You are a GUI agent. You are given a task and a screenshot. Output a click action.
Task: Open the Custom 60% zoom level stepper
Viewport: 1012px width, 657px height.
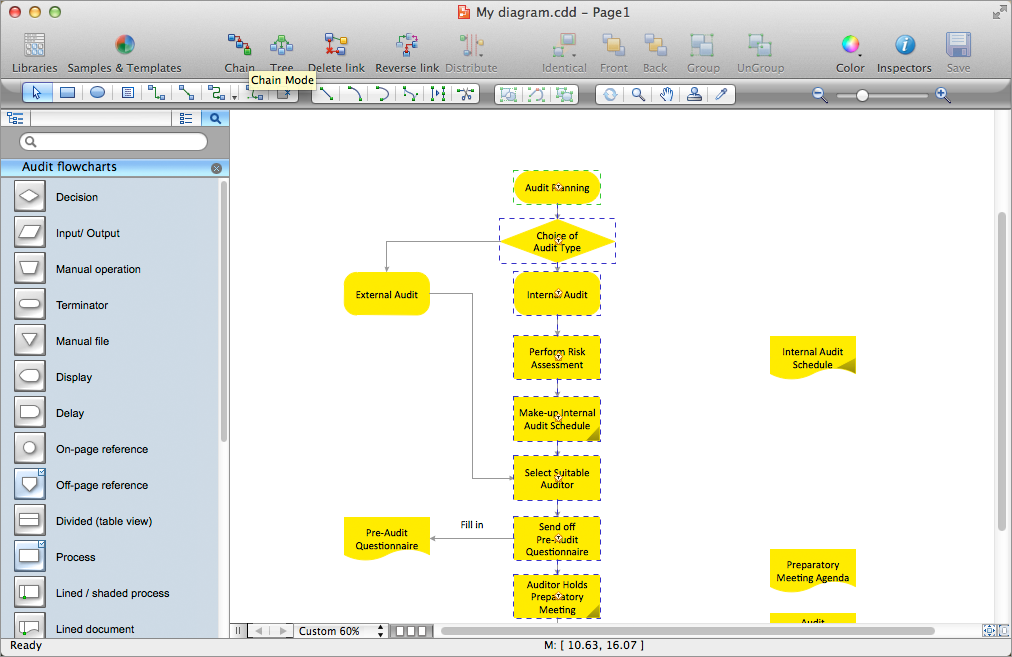380,631
